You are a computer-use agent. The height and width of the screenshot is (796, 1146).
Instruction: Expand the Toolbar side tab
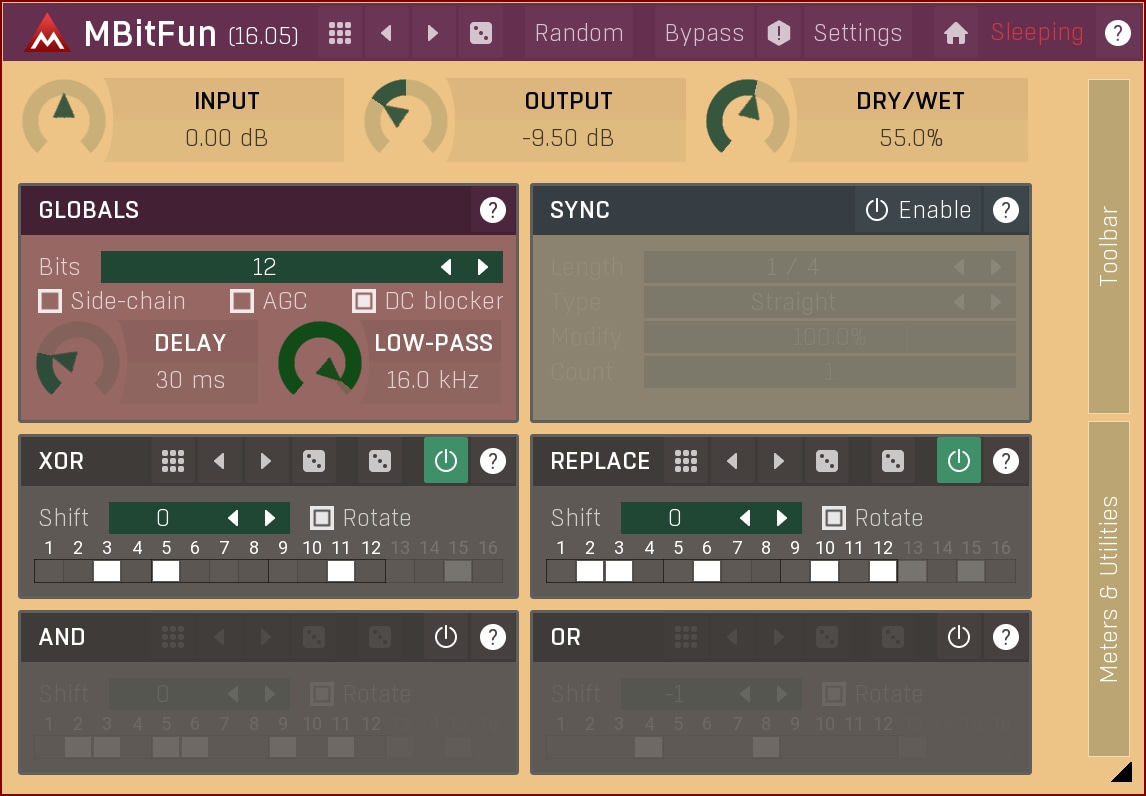[x=1109, y=246]
